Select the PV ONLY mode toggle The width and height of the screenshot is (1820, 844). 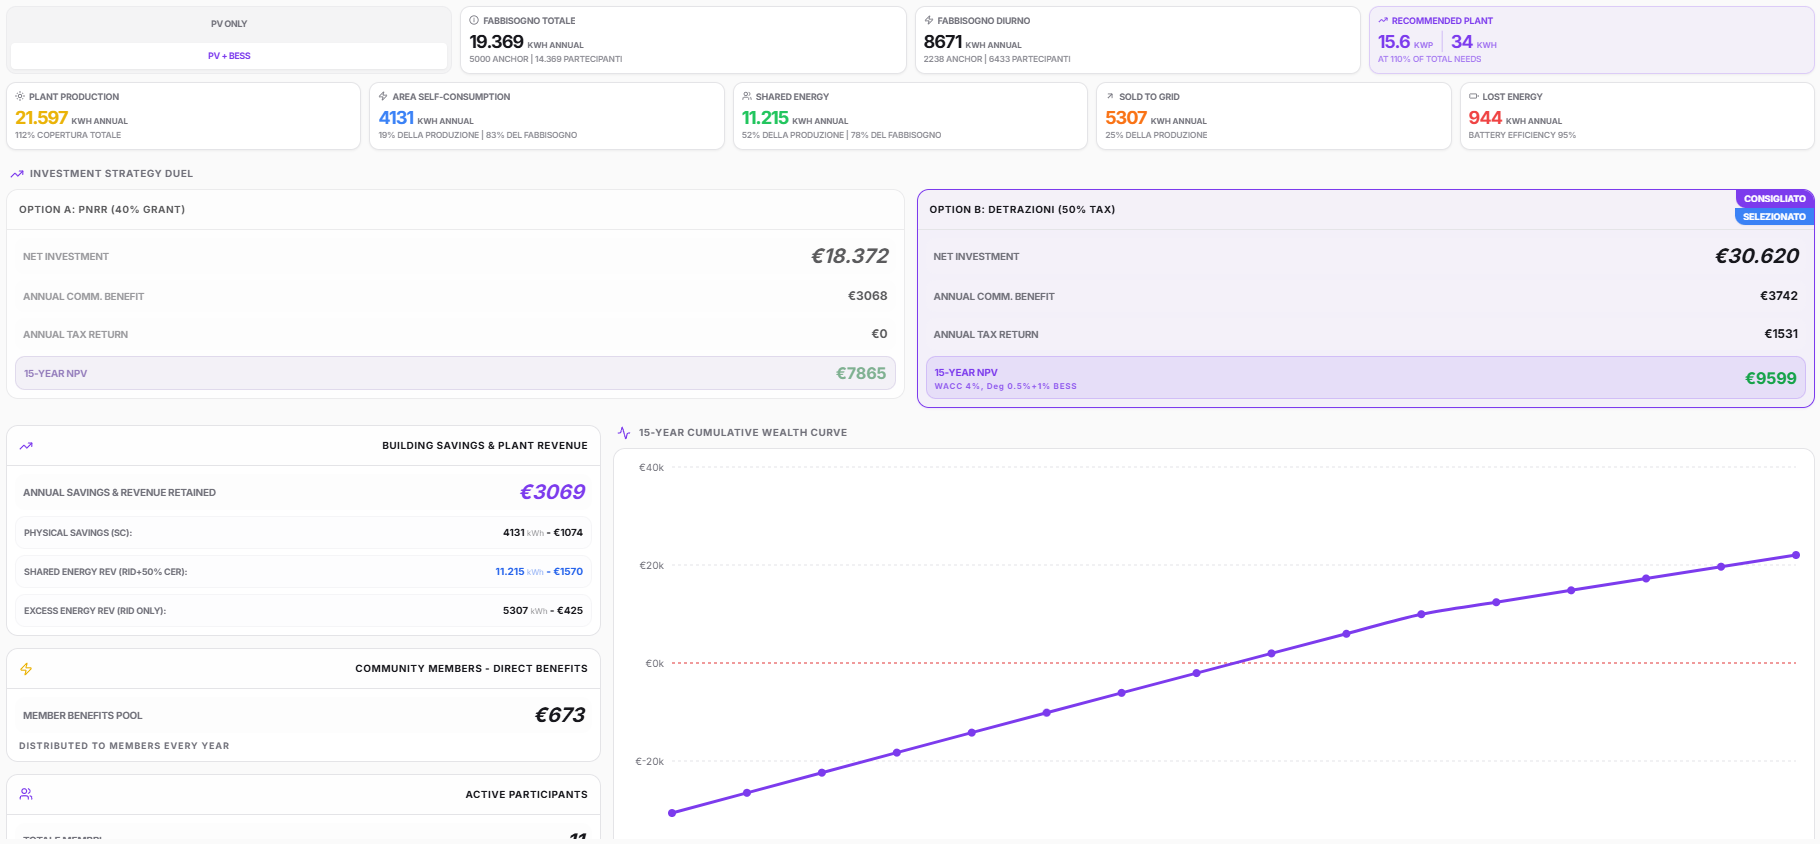point(229,24)
